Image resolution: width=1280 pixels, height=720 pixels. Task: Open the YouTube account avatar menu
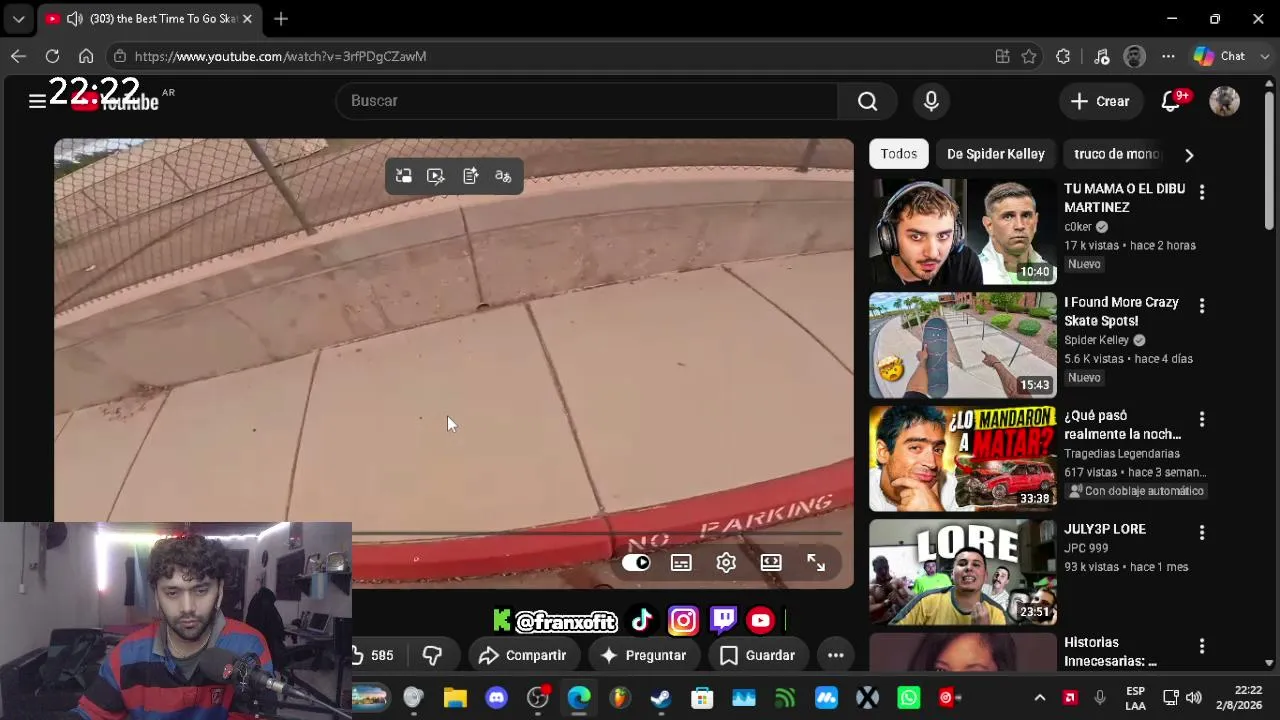(x=1224, y=101)
